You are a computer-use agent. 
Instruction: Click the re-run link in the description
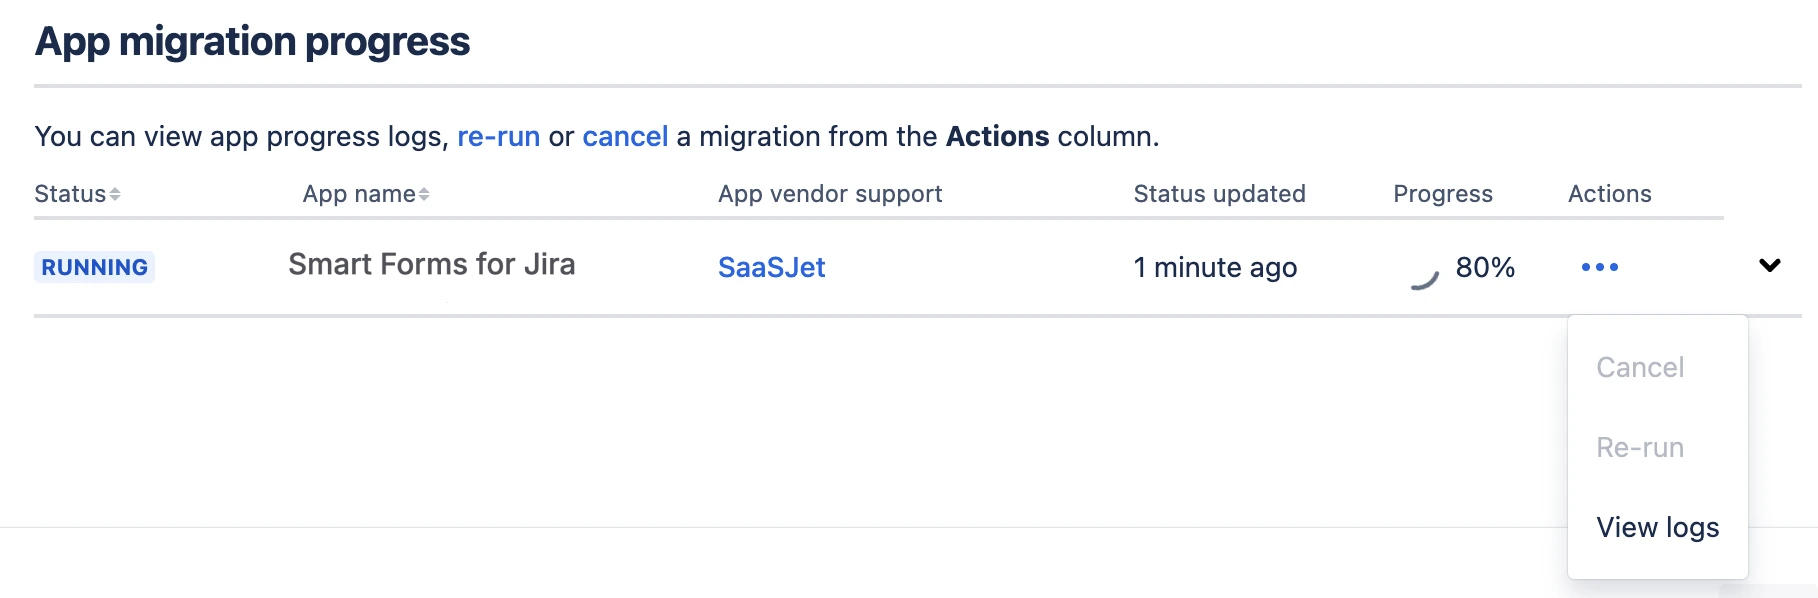(x=498, y=136)
